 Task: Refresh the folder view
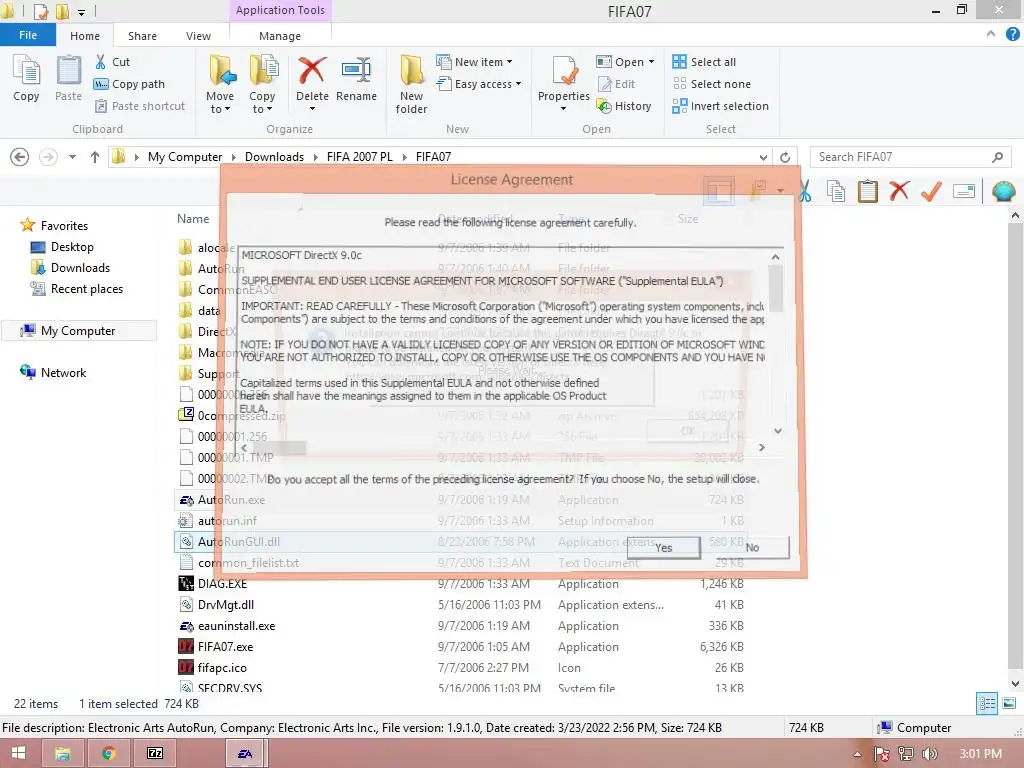point(785,157)
